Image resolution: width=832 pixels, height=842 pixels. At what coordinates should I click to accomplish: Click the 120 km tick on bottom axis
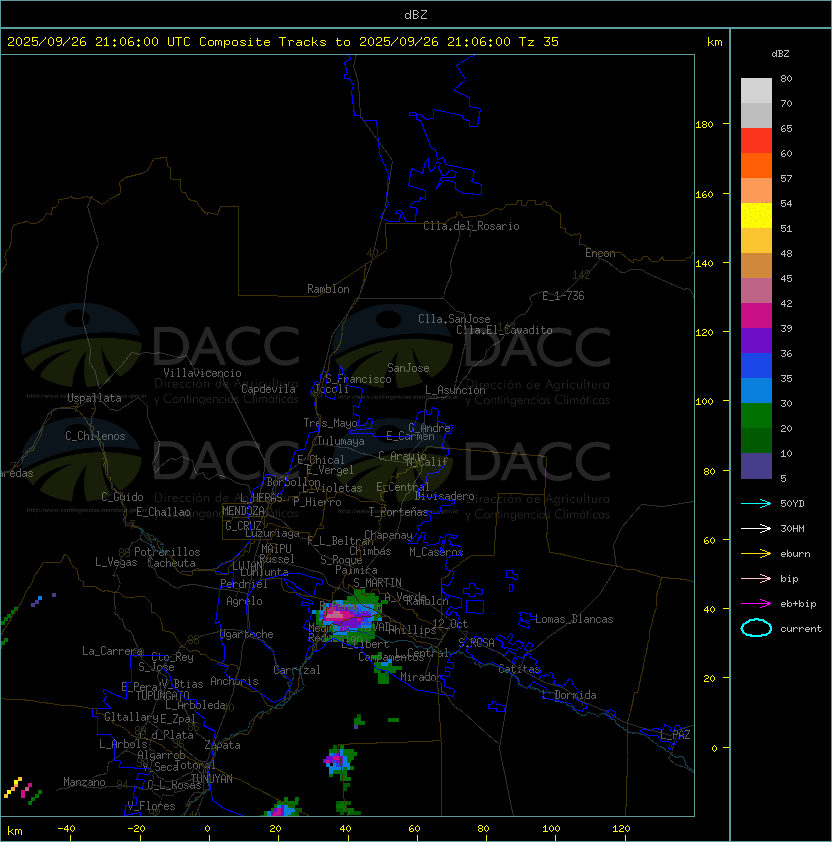pos(621,829)
